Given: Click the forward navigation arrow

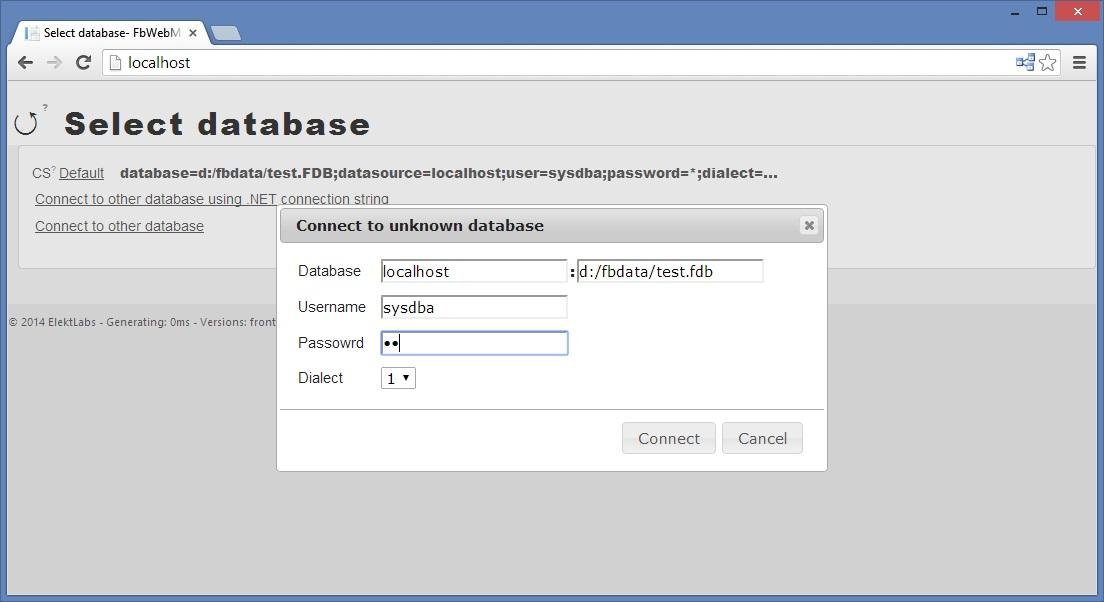Looking at the screenshot, I should (x=54, y=62).
